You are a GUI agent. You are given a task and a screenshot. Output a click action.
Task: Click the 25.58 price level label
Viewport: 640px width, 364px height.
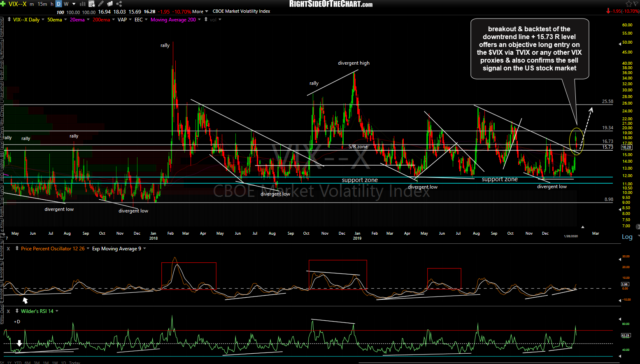(607, 101)
